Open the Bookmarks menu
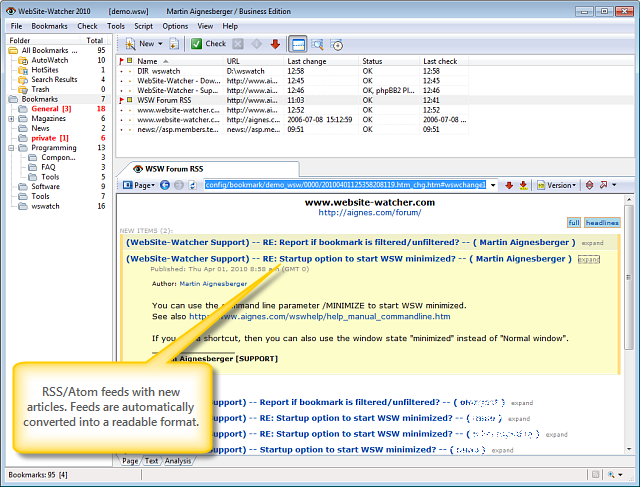This screenshot has width=640, height=487. click(x=49, y=26)
